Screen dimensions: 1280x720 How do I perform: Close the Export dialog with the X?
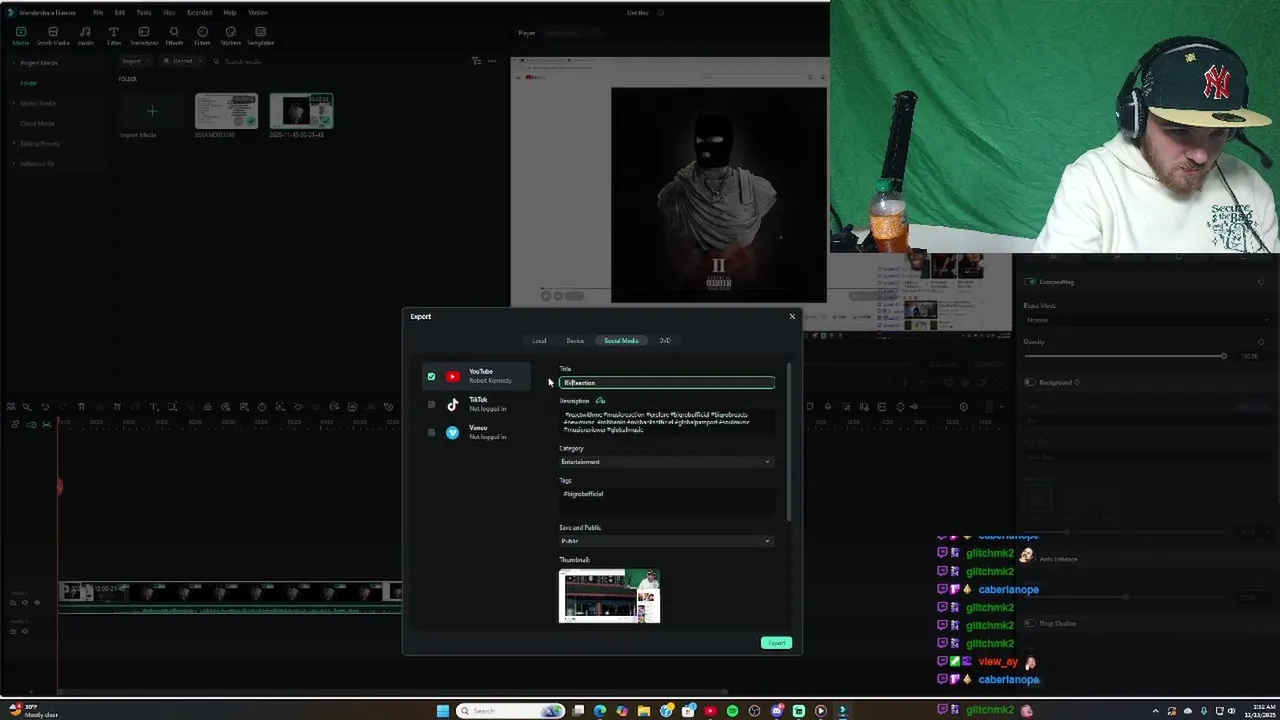coord(792,316)
